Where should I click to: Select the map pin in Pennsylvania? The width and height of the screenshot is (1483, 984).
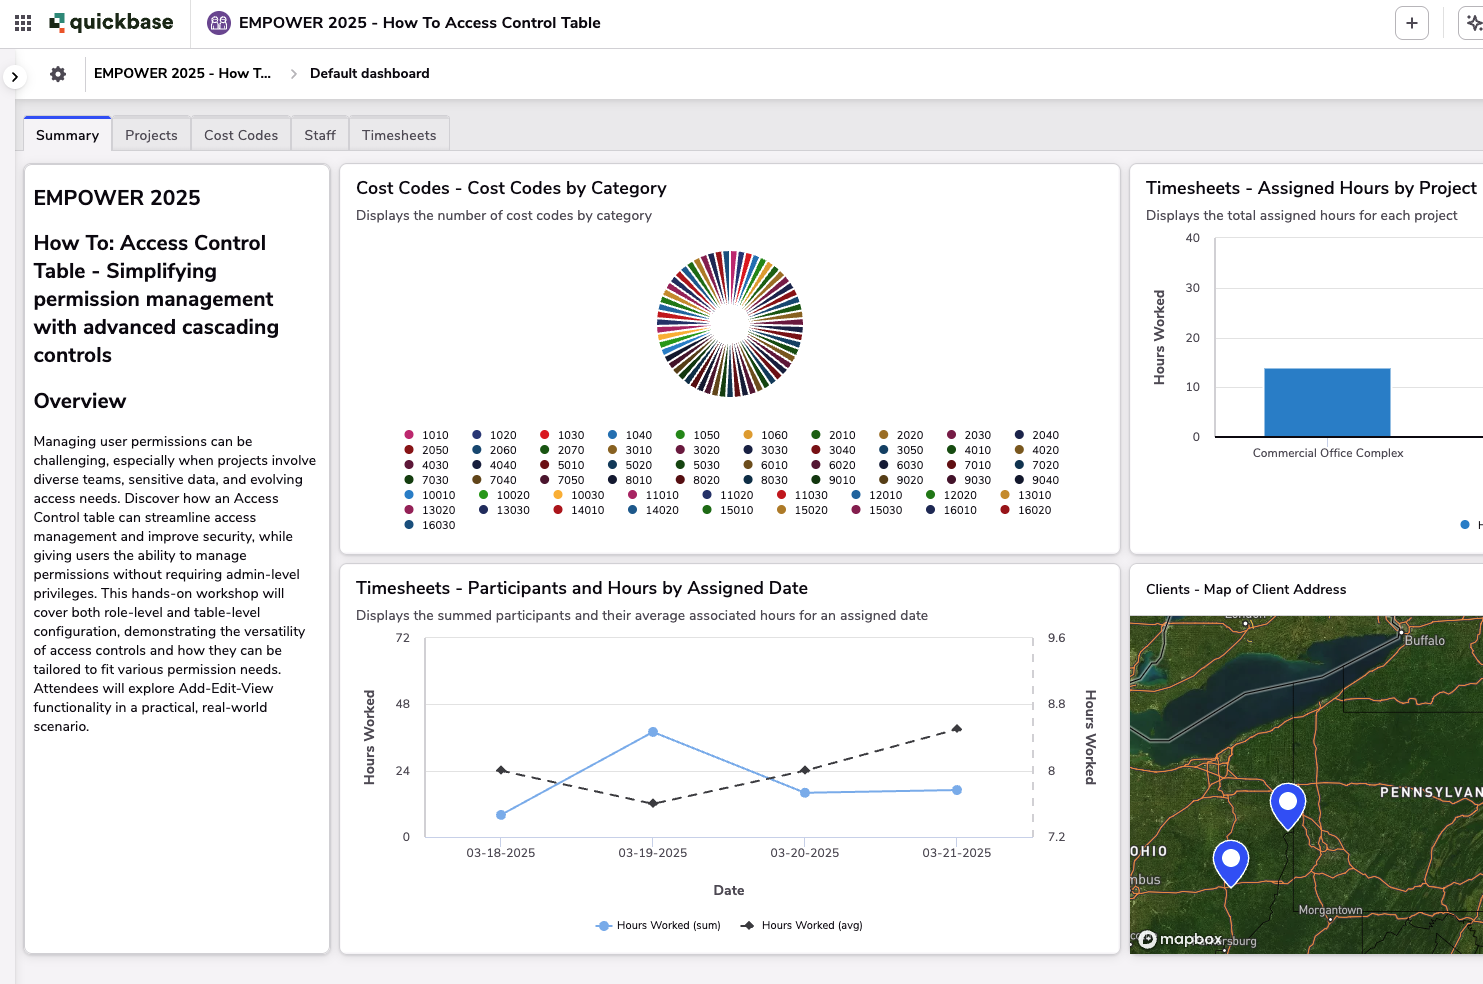[1287, 803]
